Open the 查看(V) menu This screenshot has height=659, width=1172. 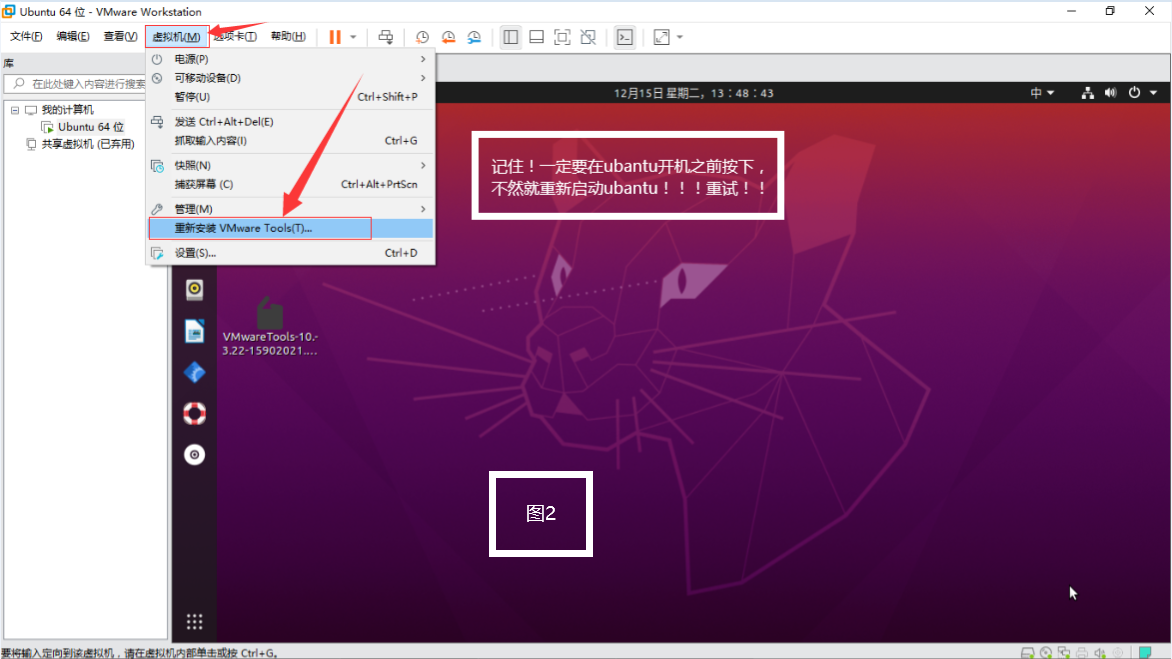click(x=120, y=36)
